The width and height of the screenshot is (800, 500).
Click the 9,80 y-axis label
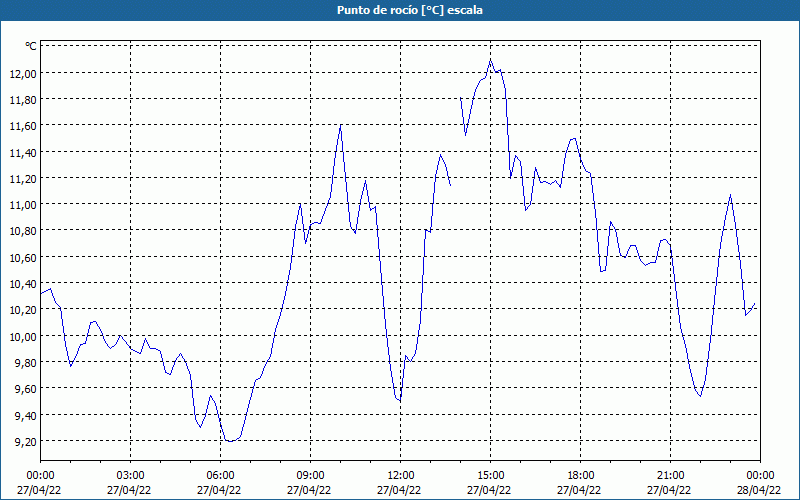pos(26,362)
